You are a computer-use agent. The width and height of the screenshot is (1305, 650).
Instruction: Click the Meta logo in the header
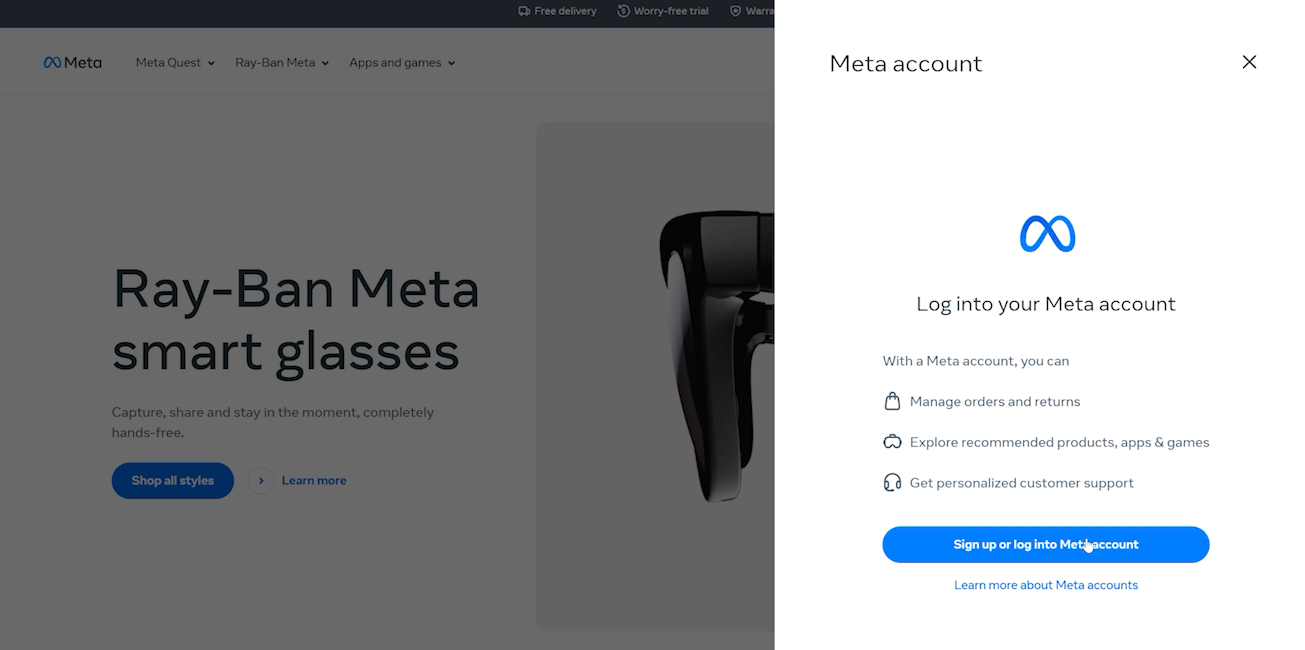72,62
